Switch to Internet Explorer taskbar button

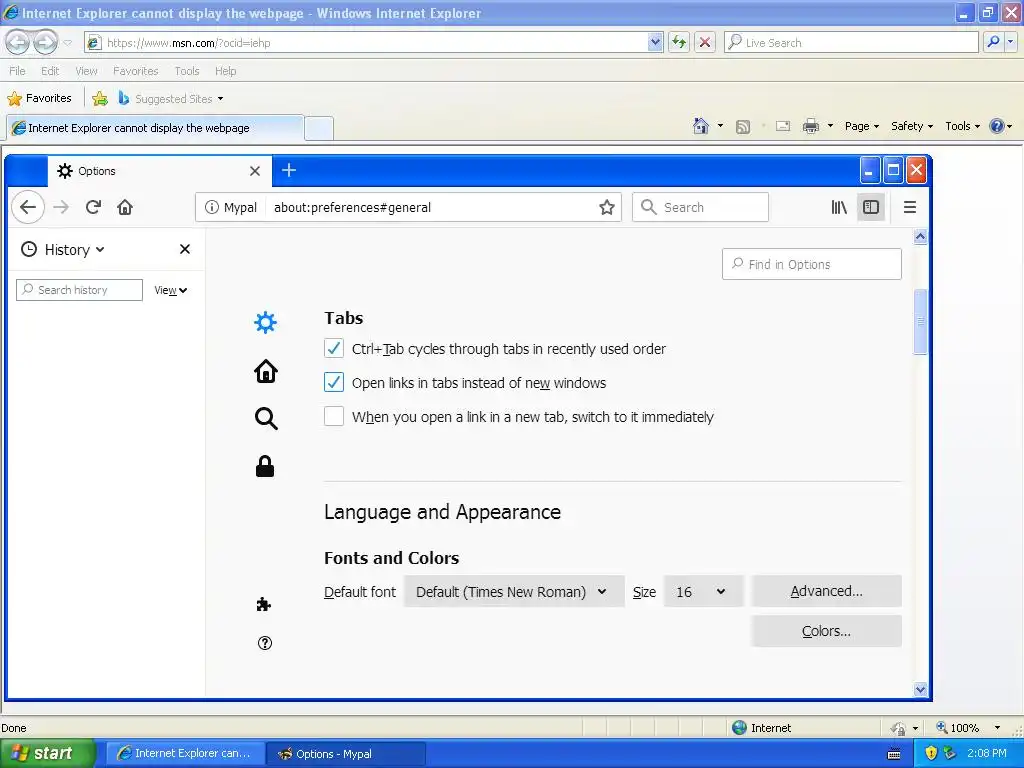coord(185,754)
